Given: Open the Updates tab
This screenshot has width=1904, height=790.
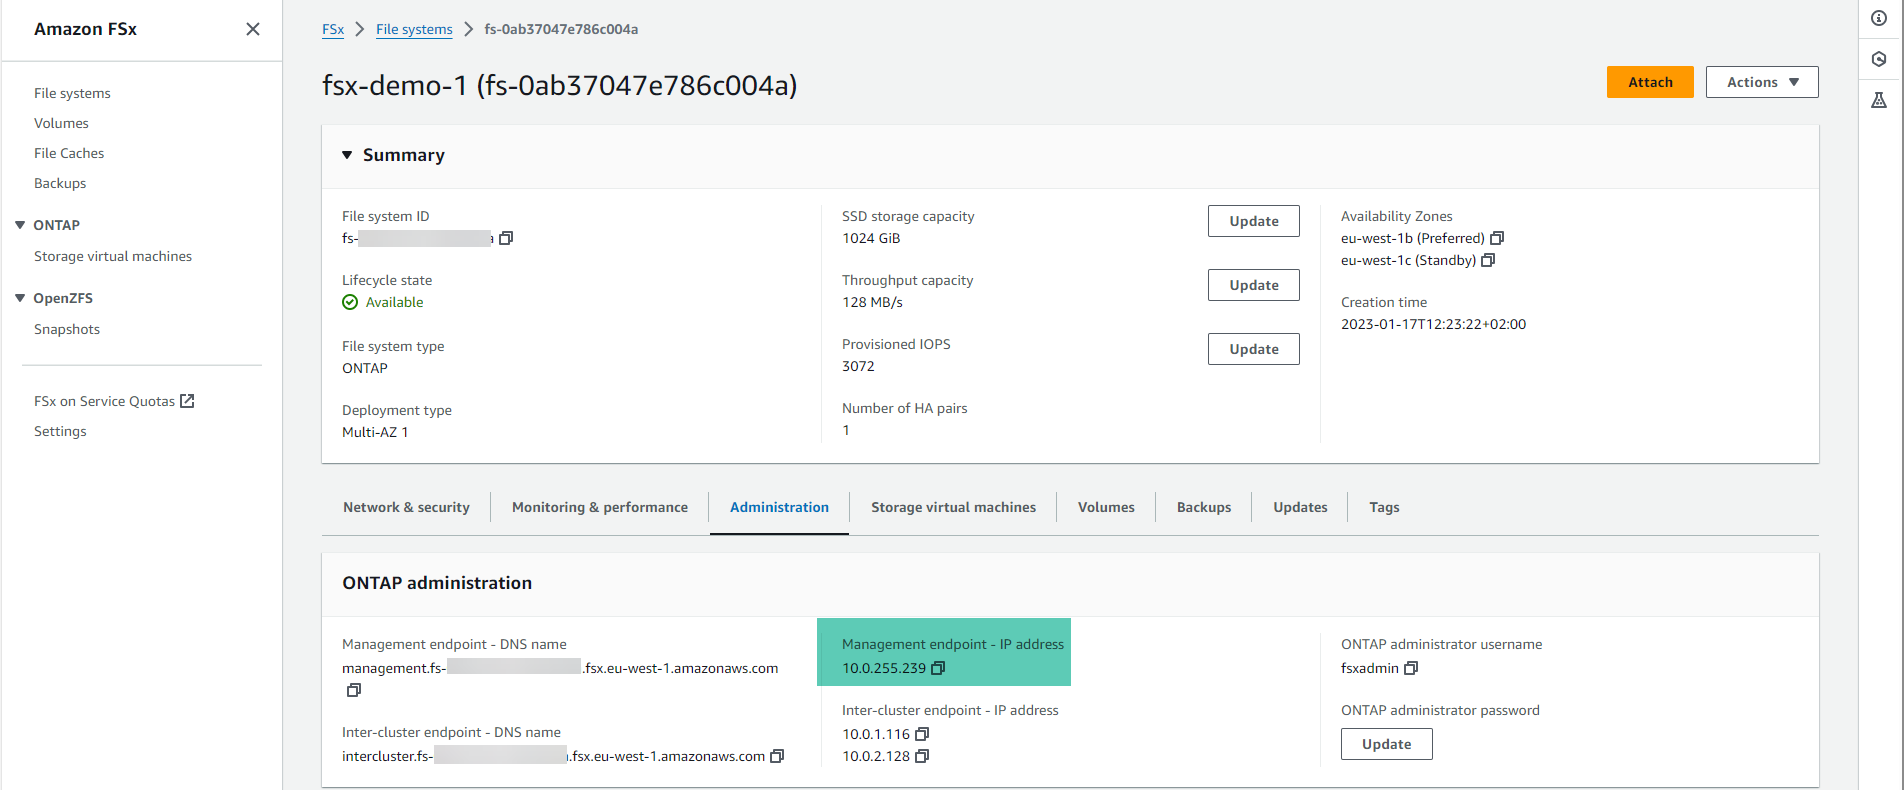Looking at the screenshot, I should 1300,507.
